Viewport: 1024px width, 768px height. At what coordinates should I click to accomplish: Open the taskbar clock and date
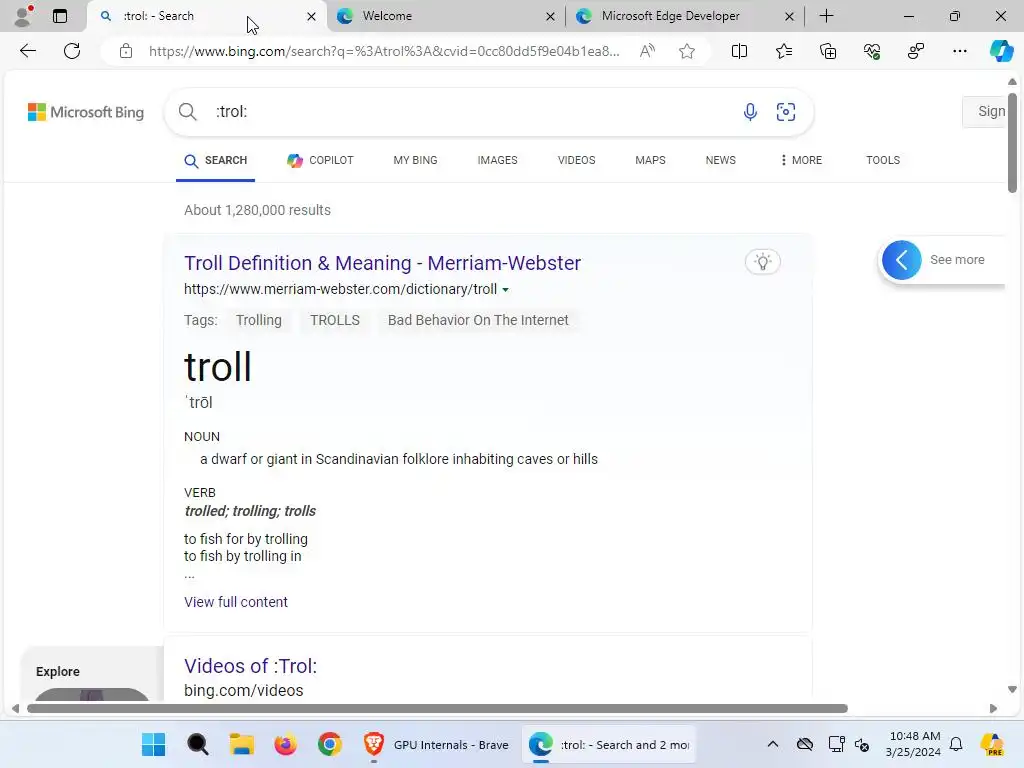pos(913,744)
